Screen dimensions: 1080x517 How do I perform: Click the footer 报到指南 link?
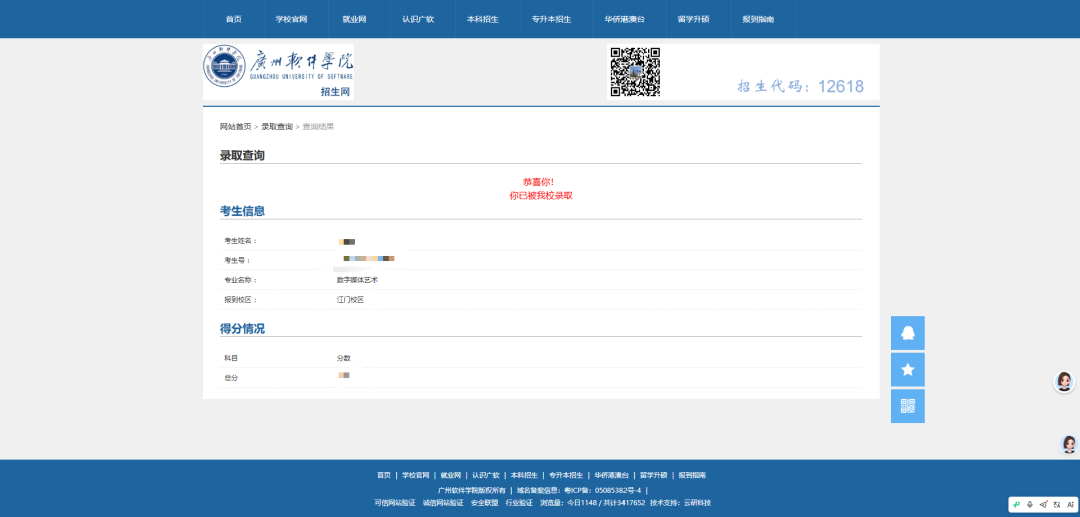[x=692, y=475]
